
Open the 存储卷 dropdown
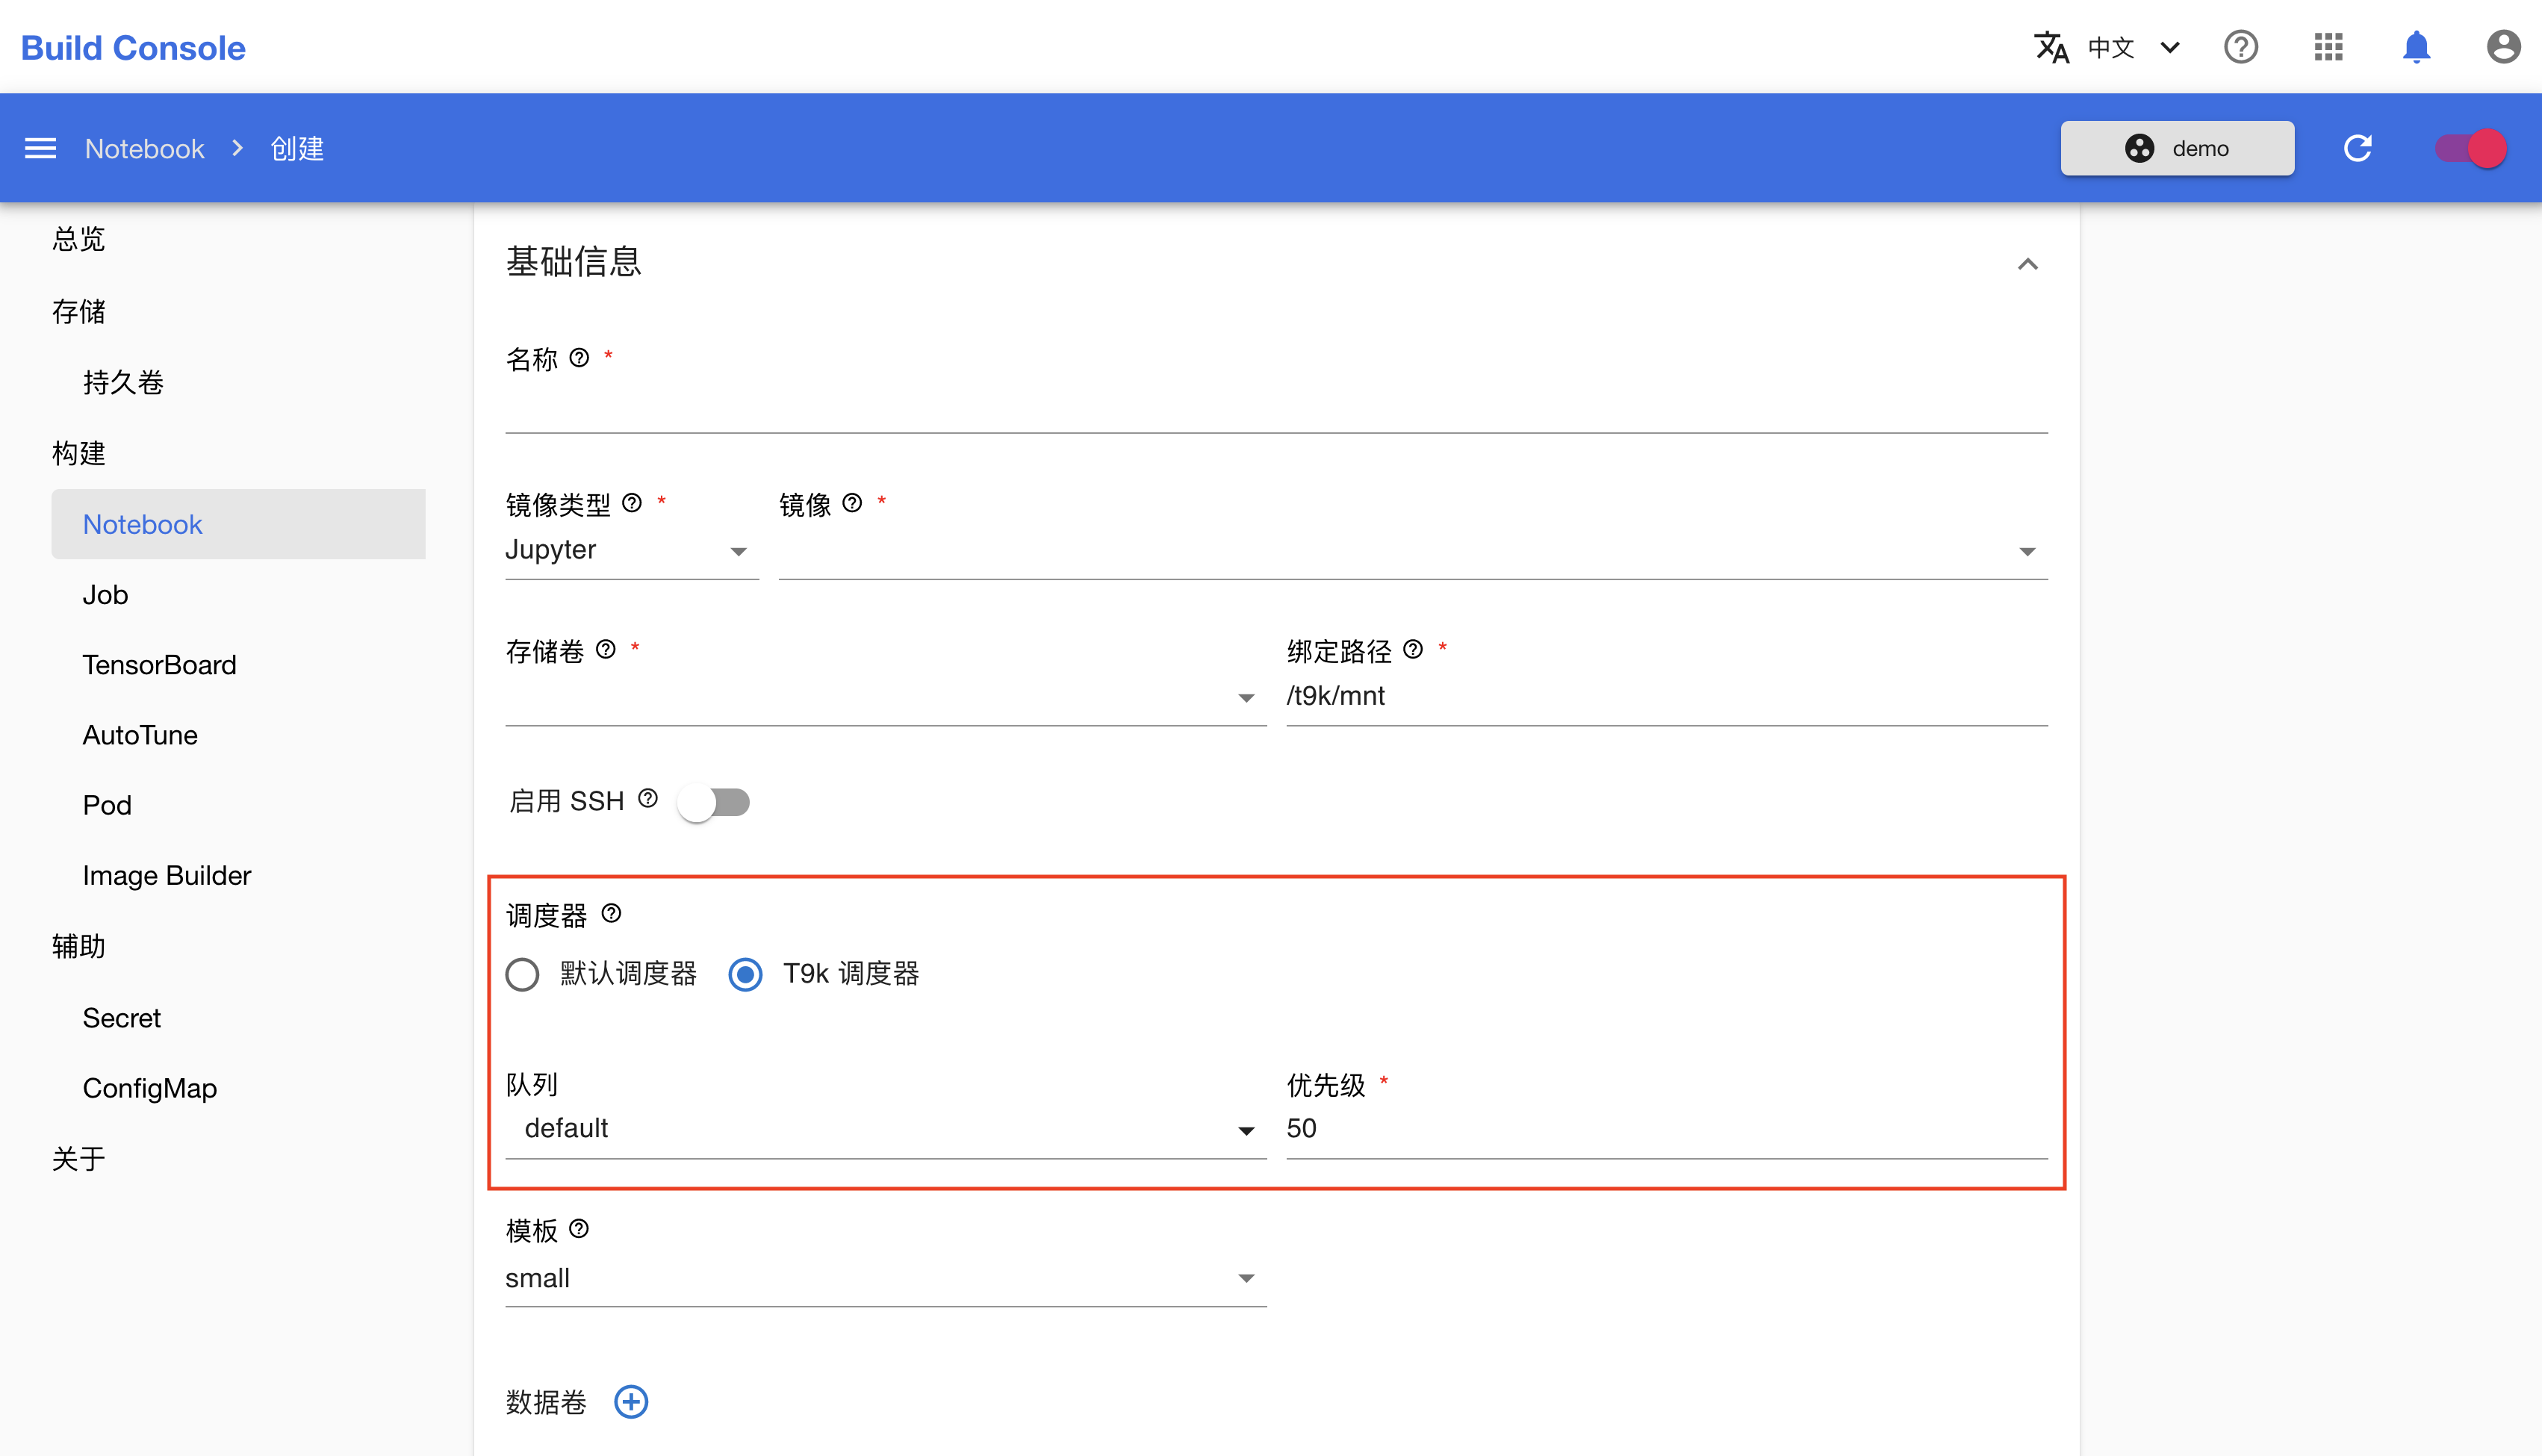coord(886,697)
